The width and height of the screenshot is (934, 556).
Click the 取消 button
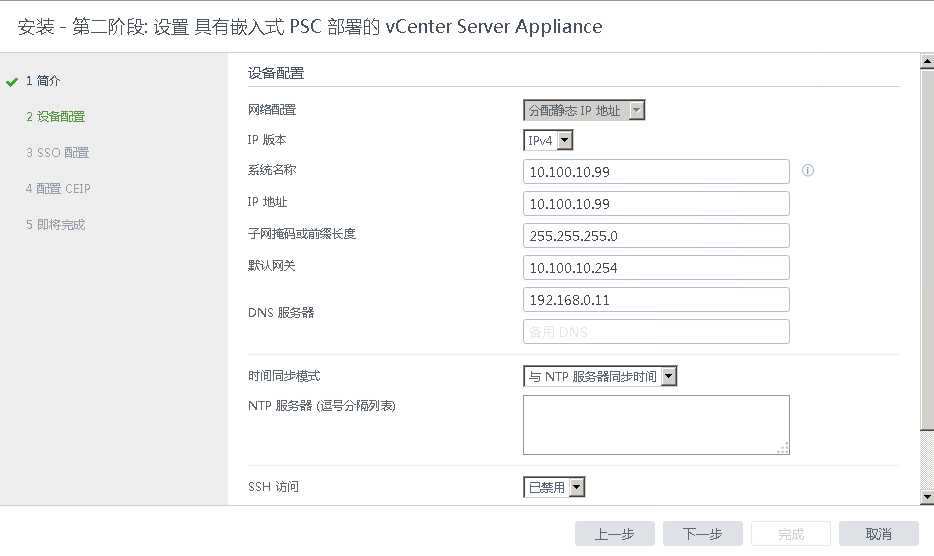879,534
